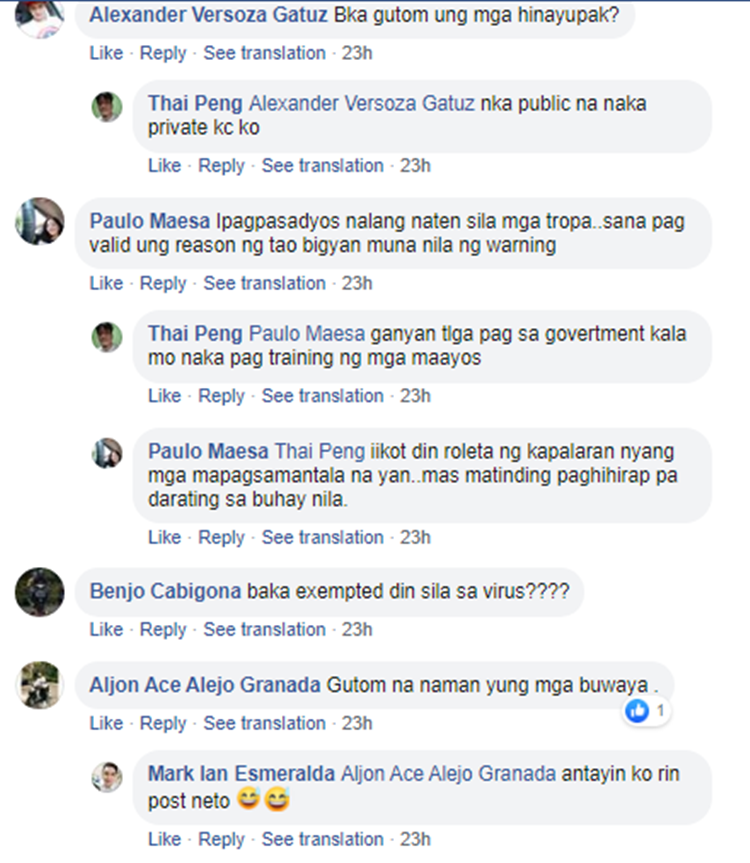Reply to Alexander Versoza Gatuz's comment
The width and height of the screenshot is (750, 863).
163,53
